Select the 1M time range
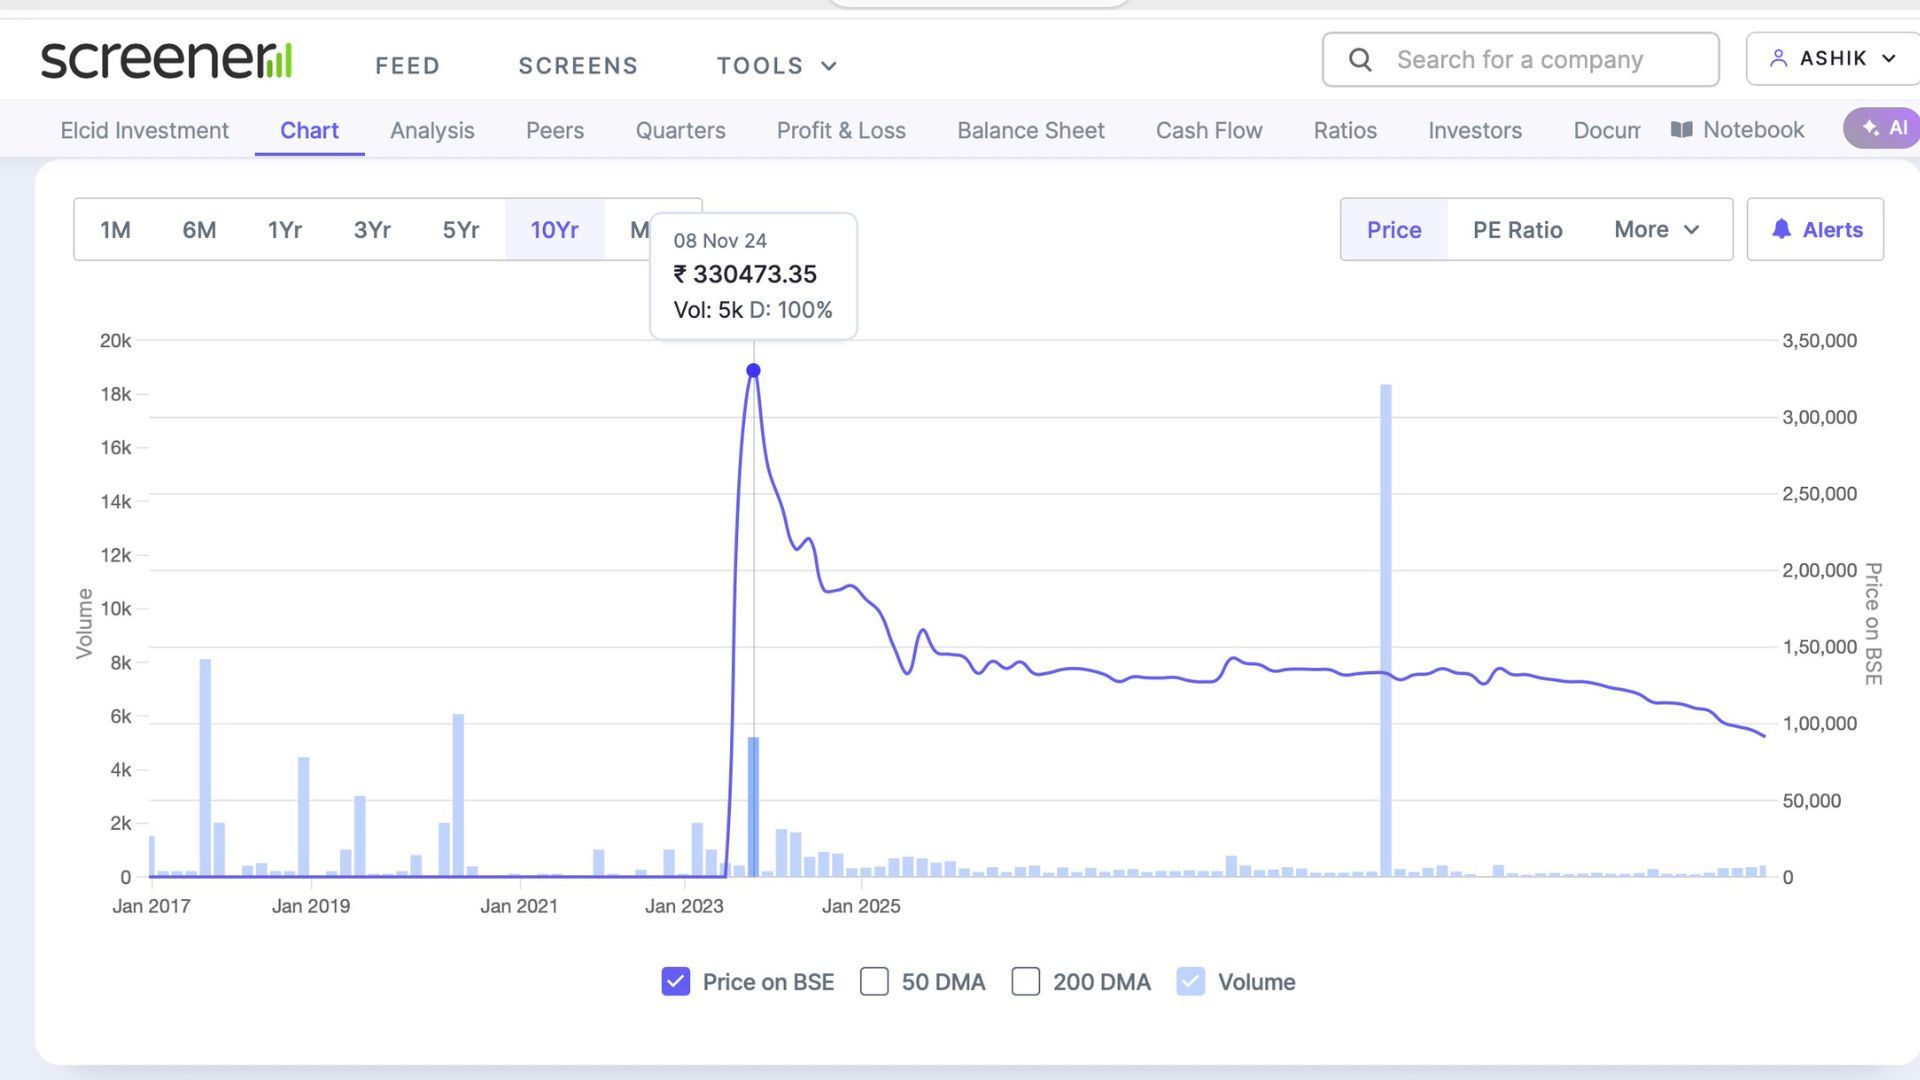 tap(114, 229)
